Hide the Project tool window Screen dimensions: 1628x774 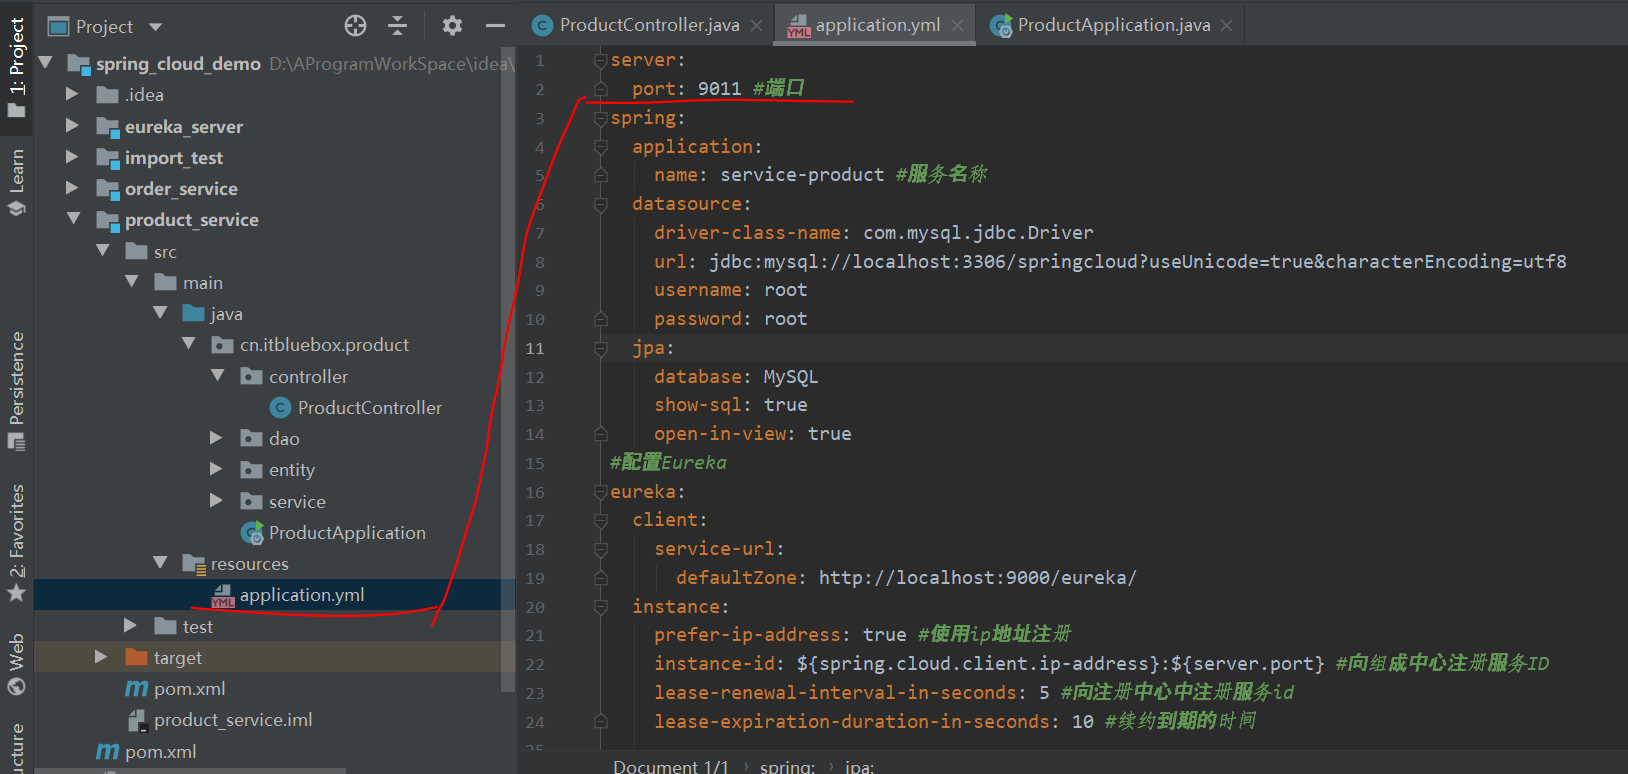[495, 26]
